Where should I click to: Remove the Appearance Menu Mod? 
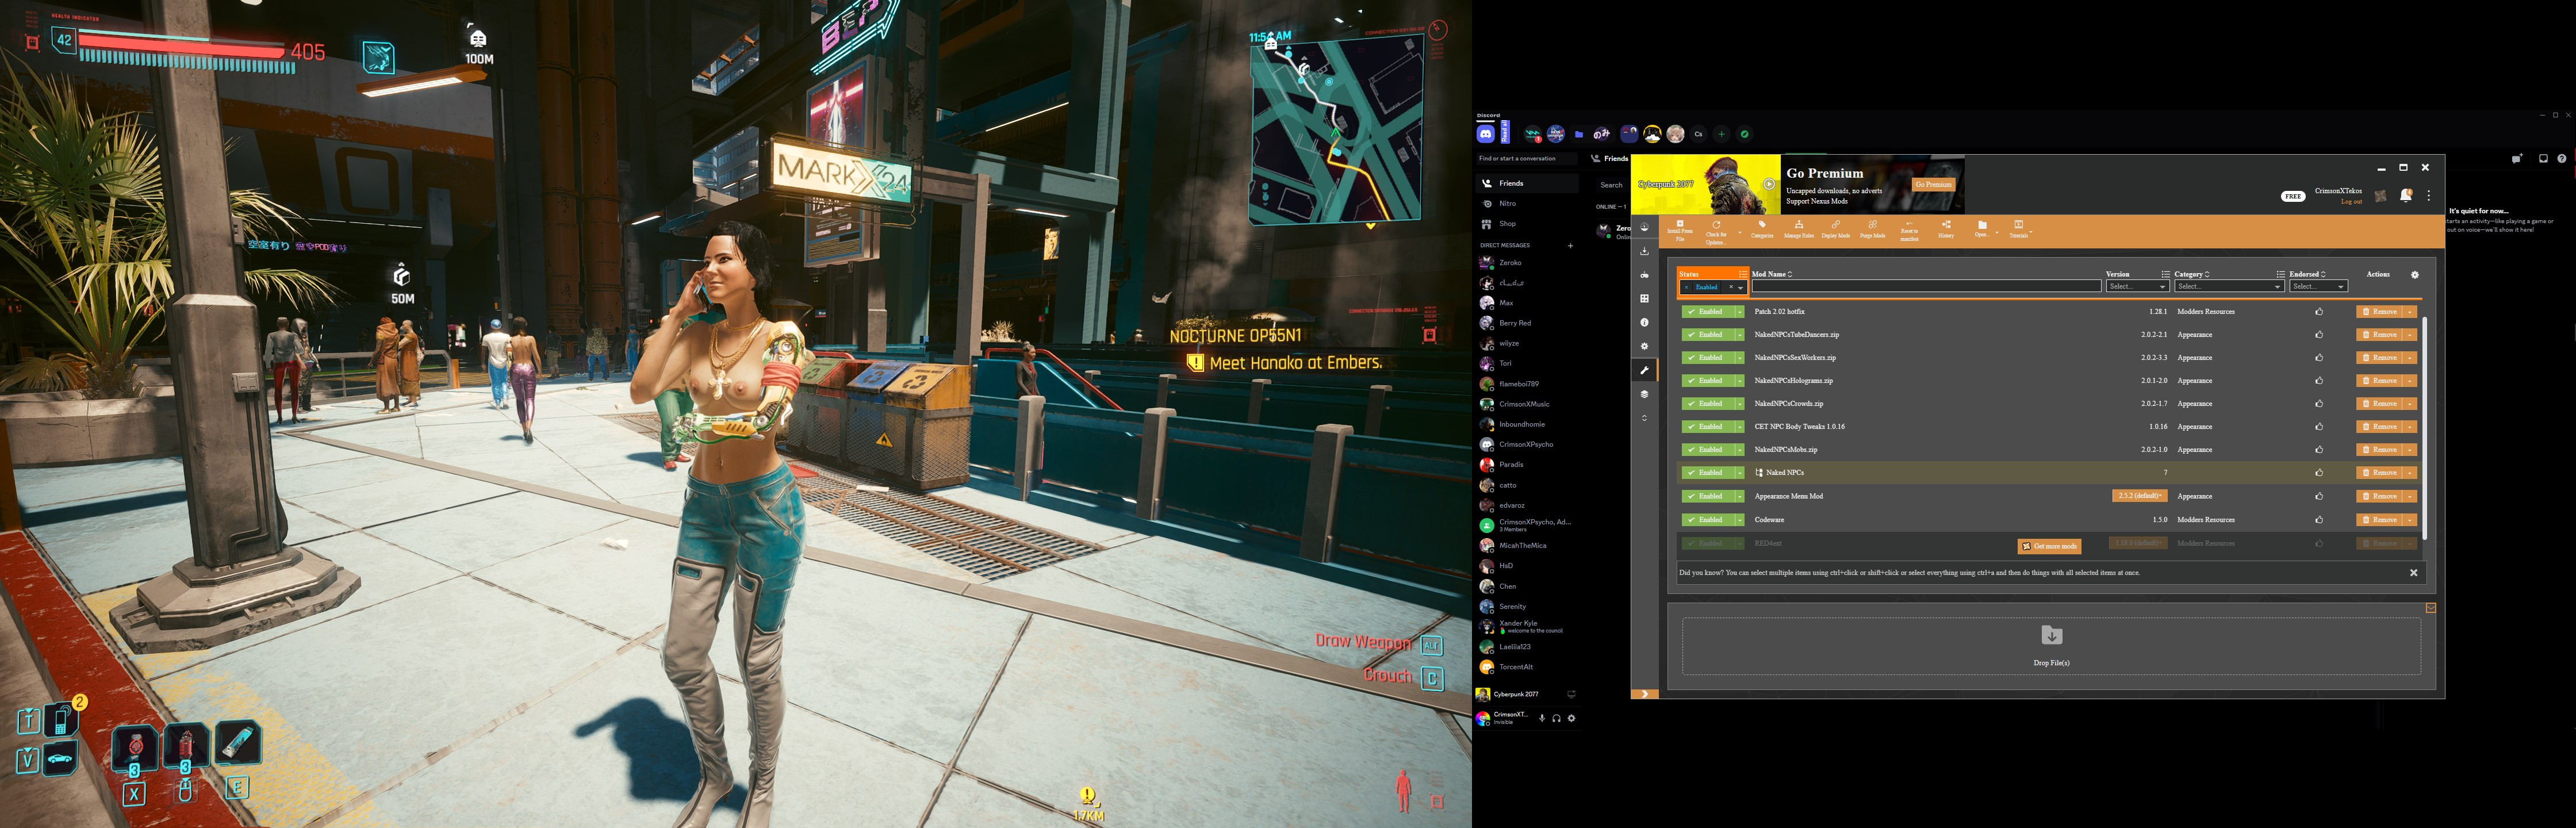click(x=2380, y=496)
